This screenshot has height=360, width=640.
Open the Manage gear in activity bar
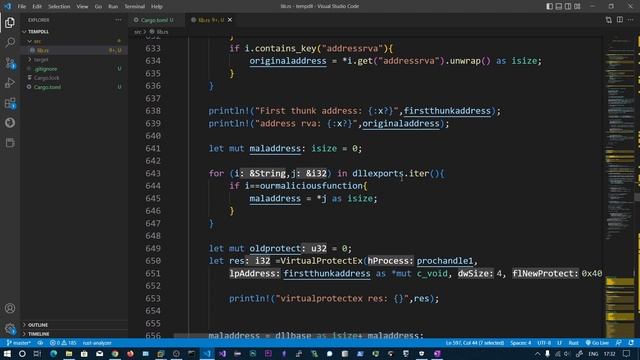pos(10,328)
